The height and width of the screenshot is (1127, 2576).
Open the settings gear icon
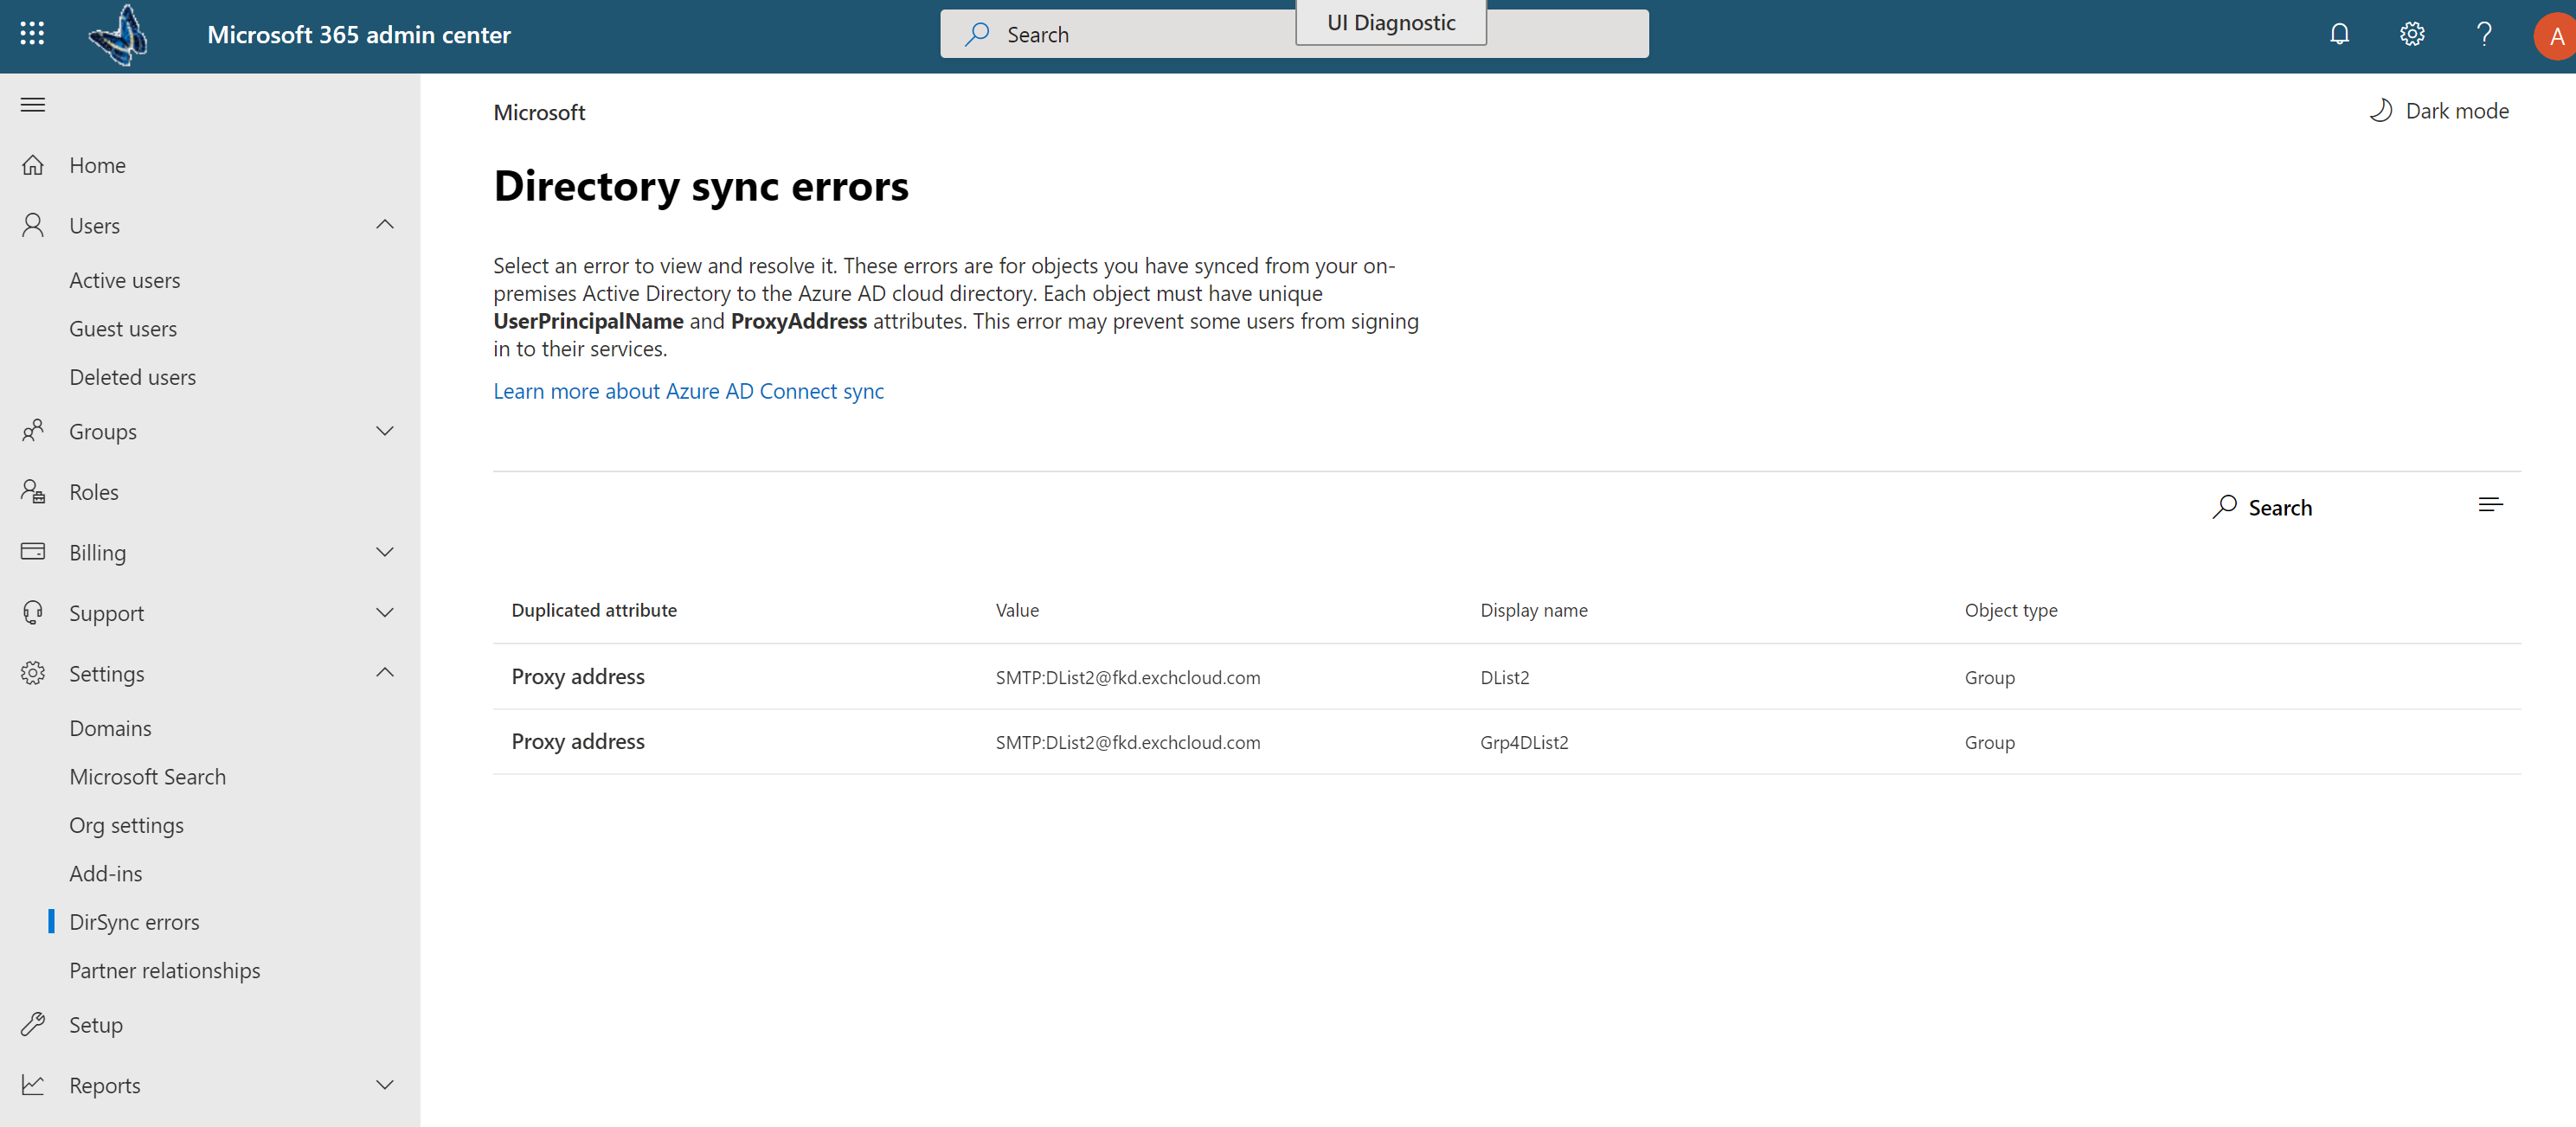2412,35
